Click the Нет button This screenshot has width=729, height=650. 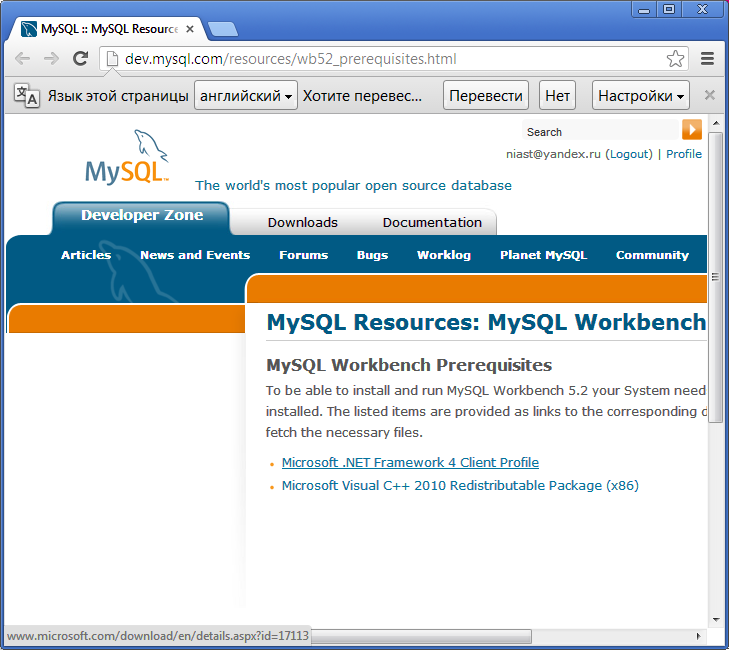[557, 95]
